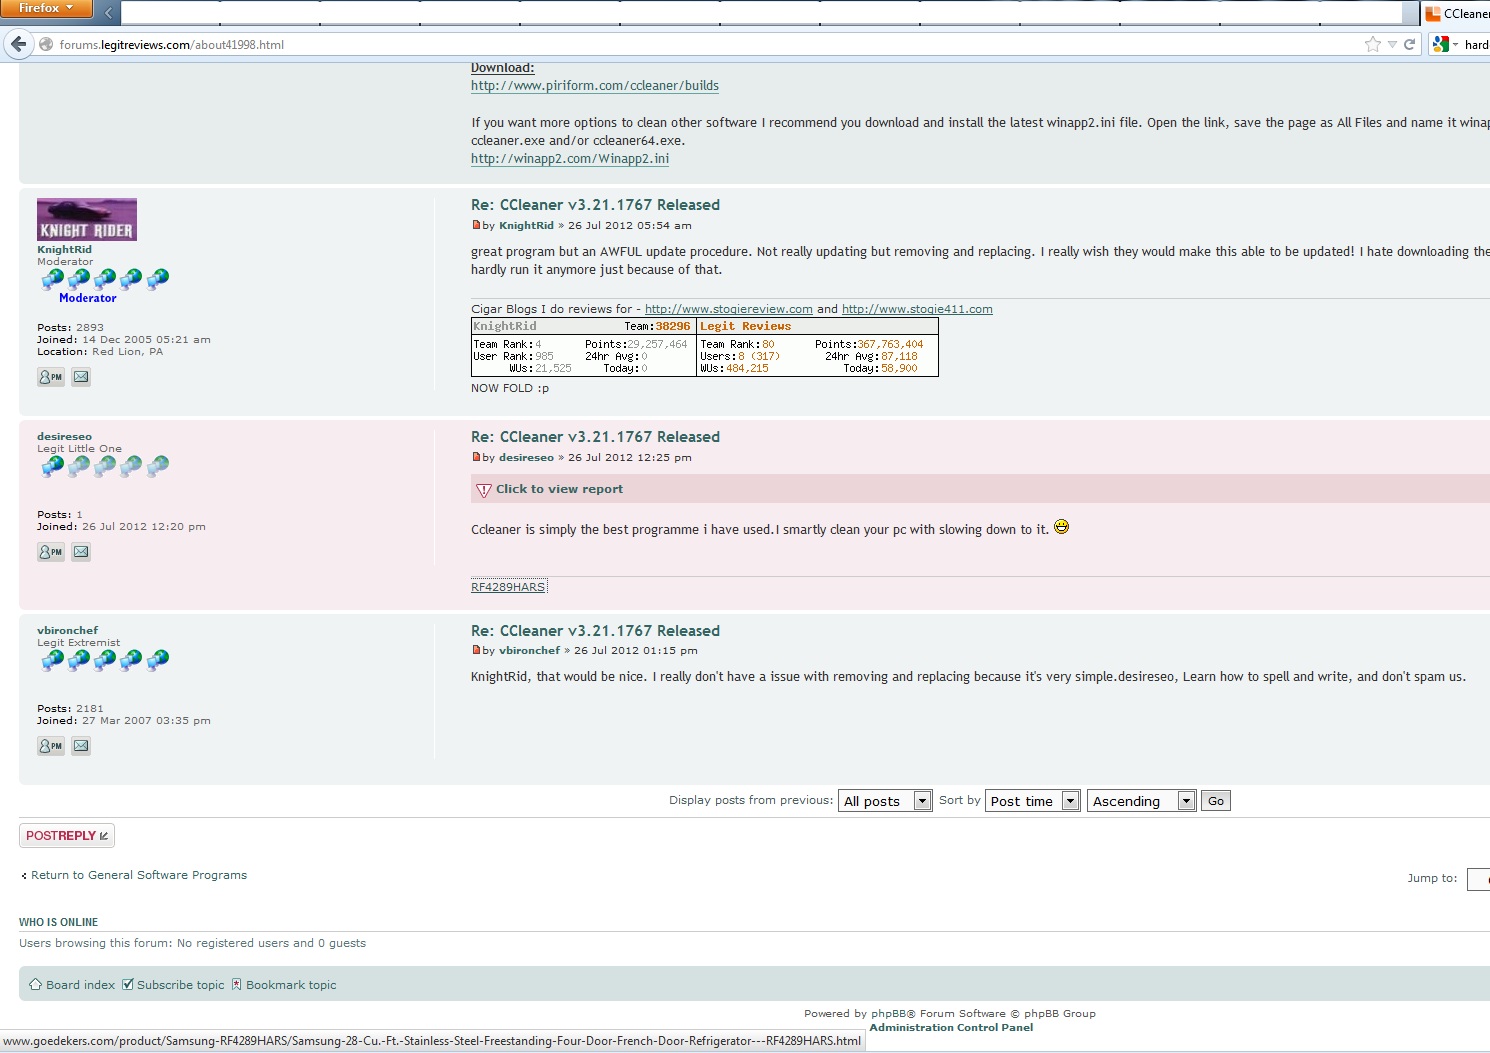This screenshot has height=1053, width=1490.
Task: Click the KnightRider avatar image
Action: point(87,219)
